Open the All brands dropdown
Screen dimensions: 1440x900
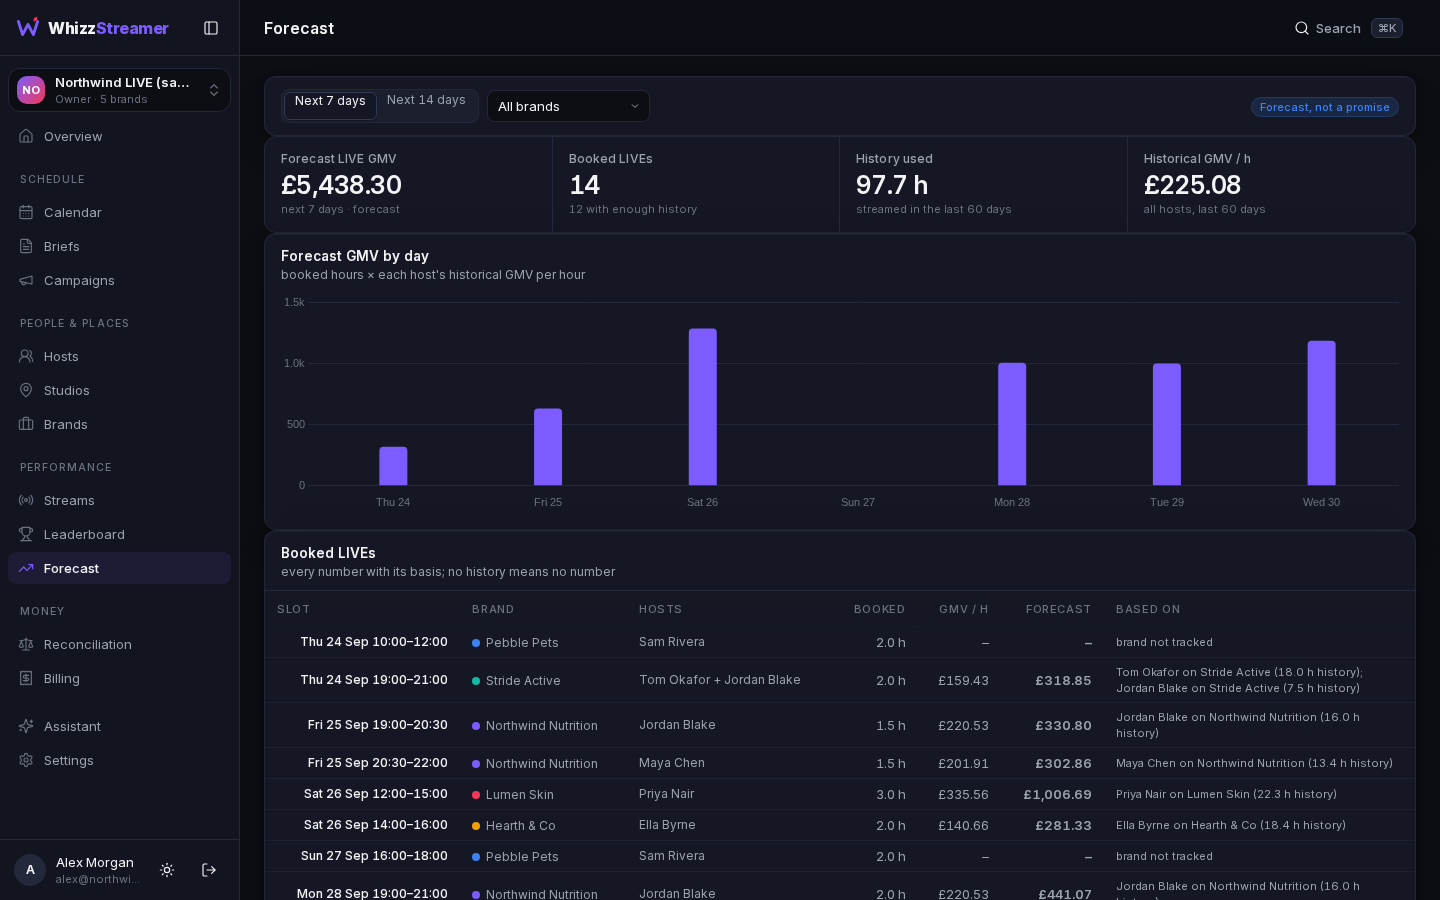[568, 106]
